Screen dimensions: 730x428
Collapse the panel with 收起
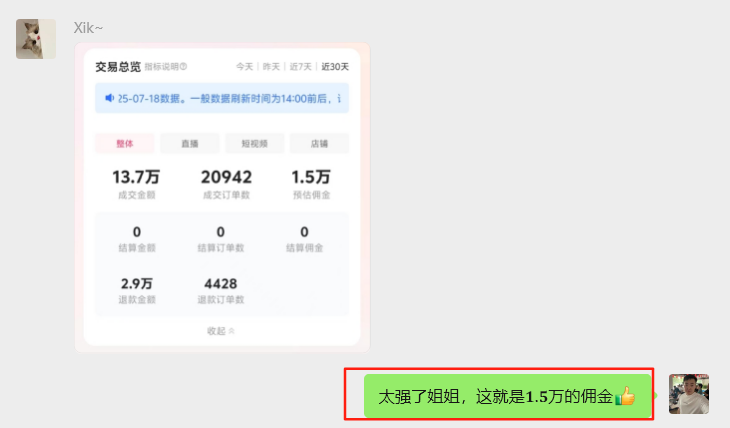tap(221, 331)
